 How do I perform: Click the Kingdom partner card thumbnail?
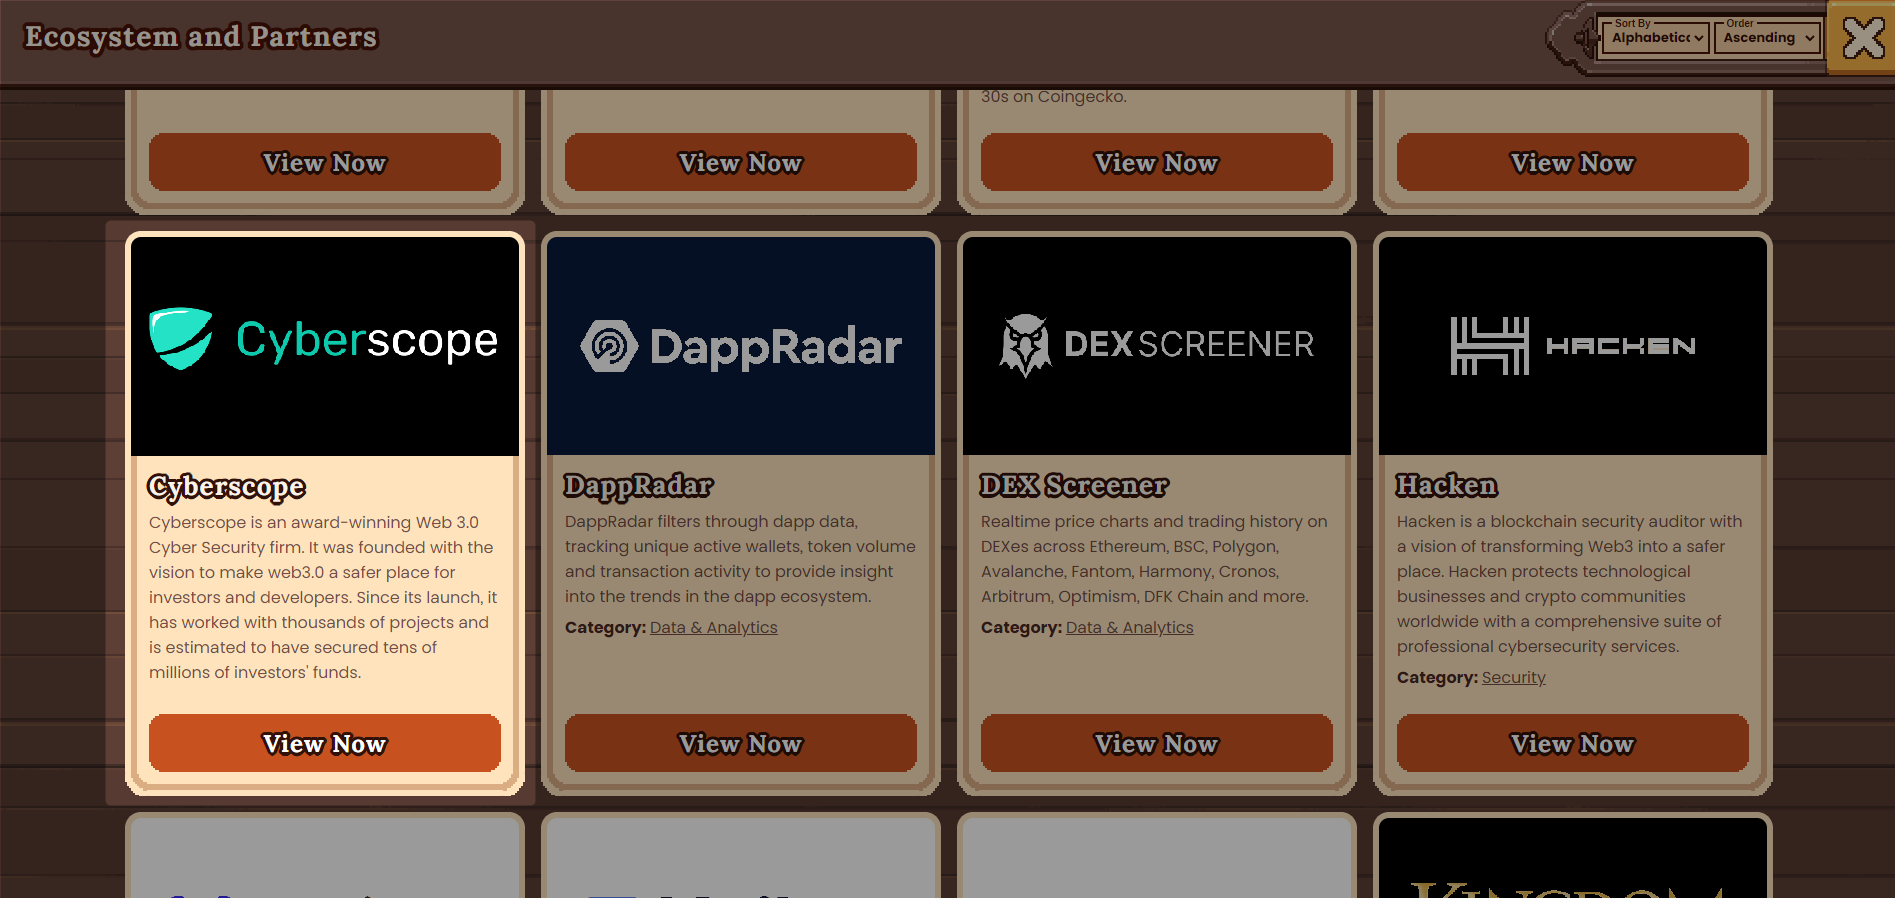click(1572, 860)
